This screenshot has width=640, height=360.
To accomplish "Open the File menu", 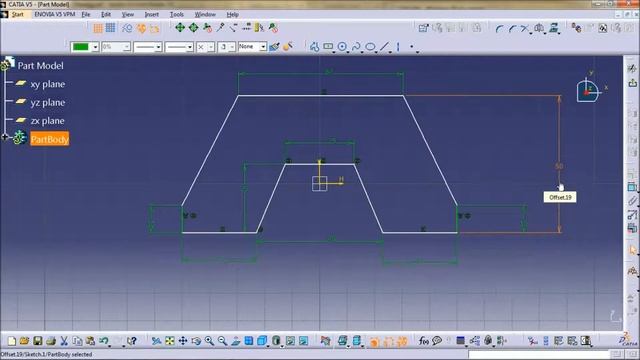I will click(x=86, y=14).
